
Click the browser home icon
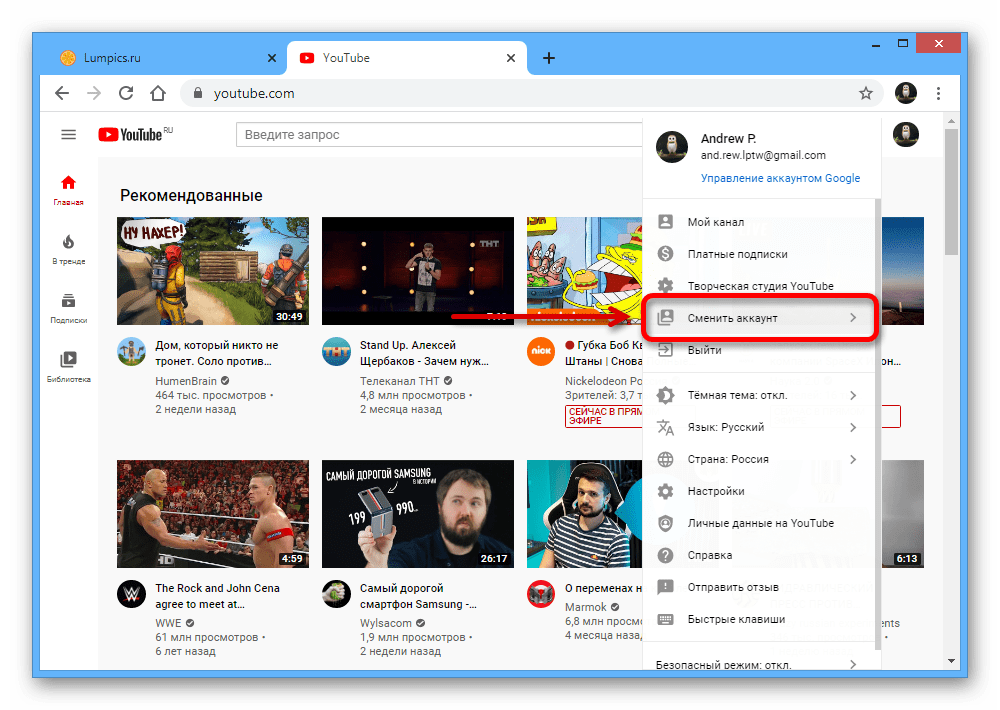158,93
